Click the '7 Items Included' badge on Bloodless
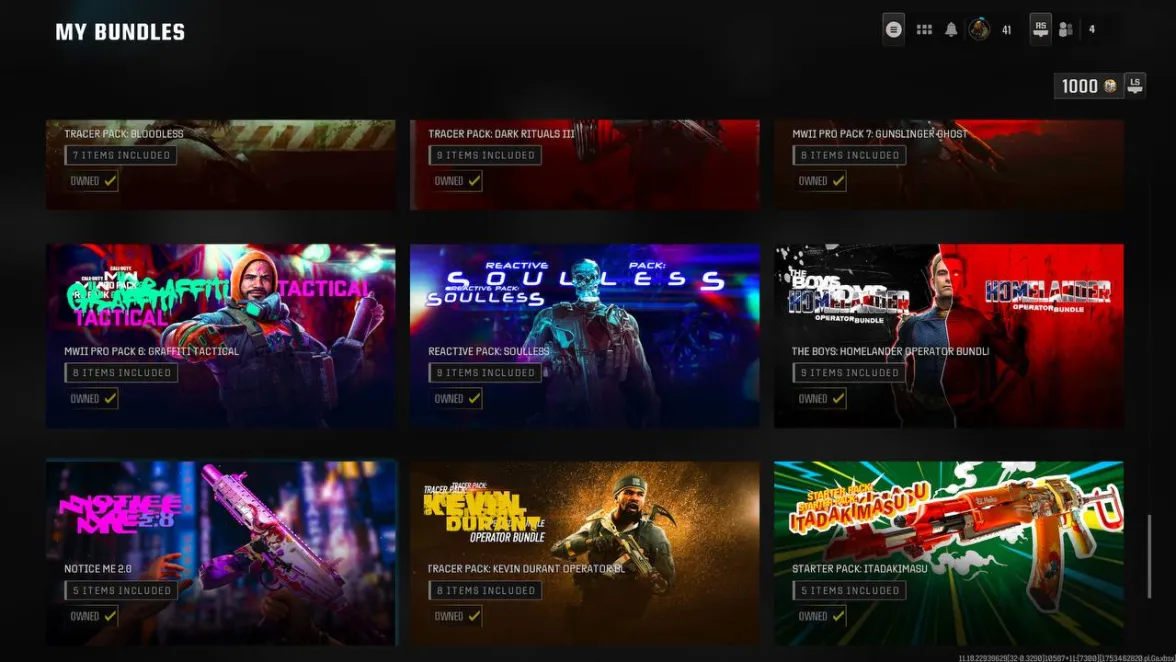The image size is (1176, 662). (121, 155)
